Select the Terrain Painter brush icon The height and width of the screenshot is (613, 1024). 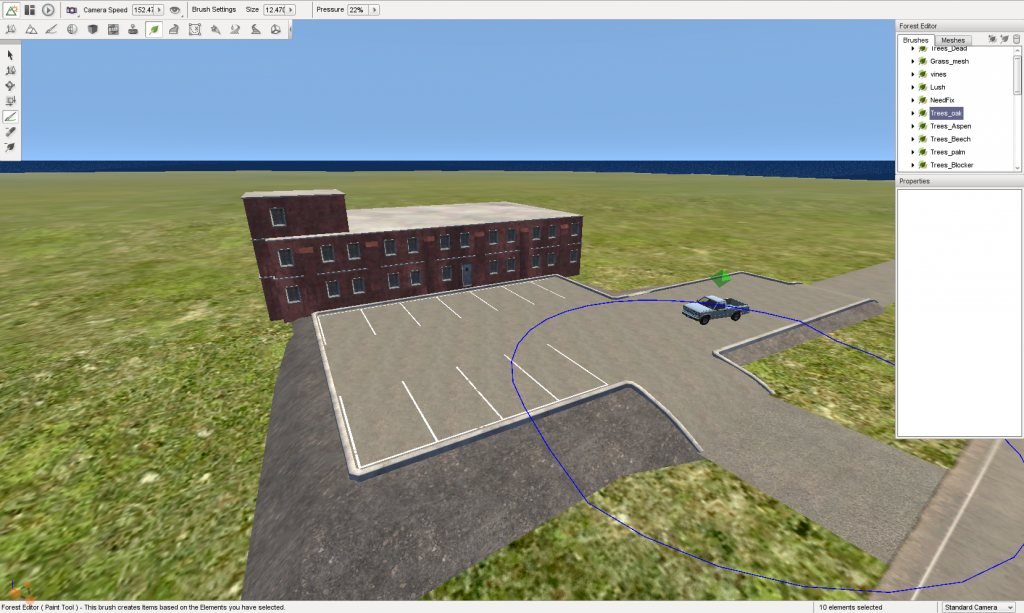pos(51,29)
